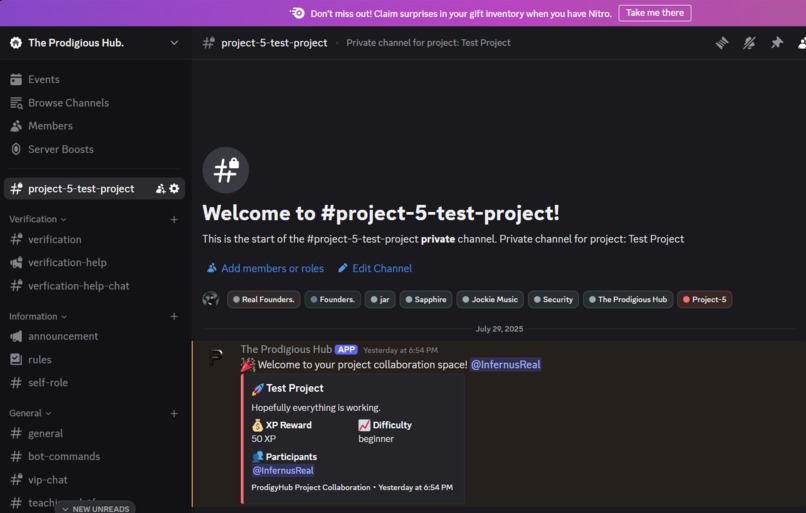The width and height of the screenshot is (806, 513).
Task: Click @InfernusReal mention in welcome message
Action: (x=506, y=364)
